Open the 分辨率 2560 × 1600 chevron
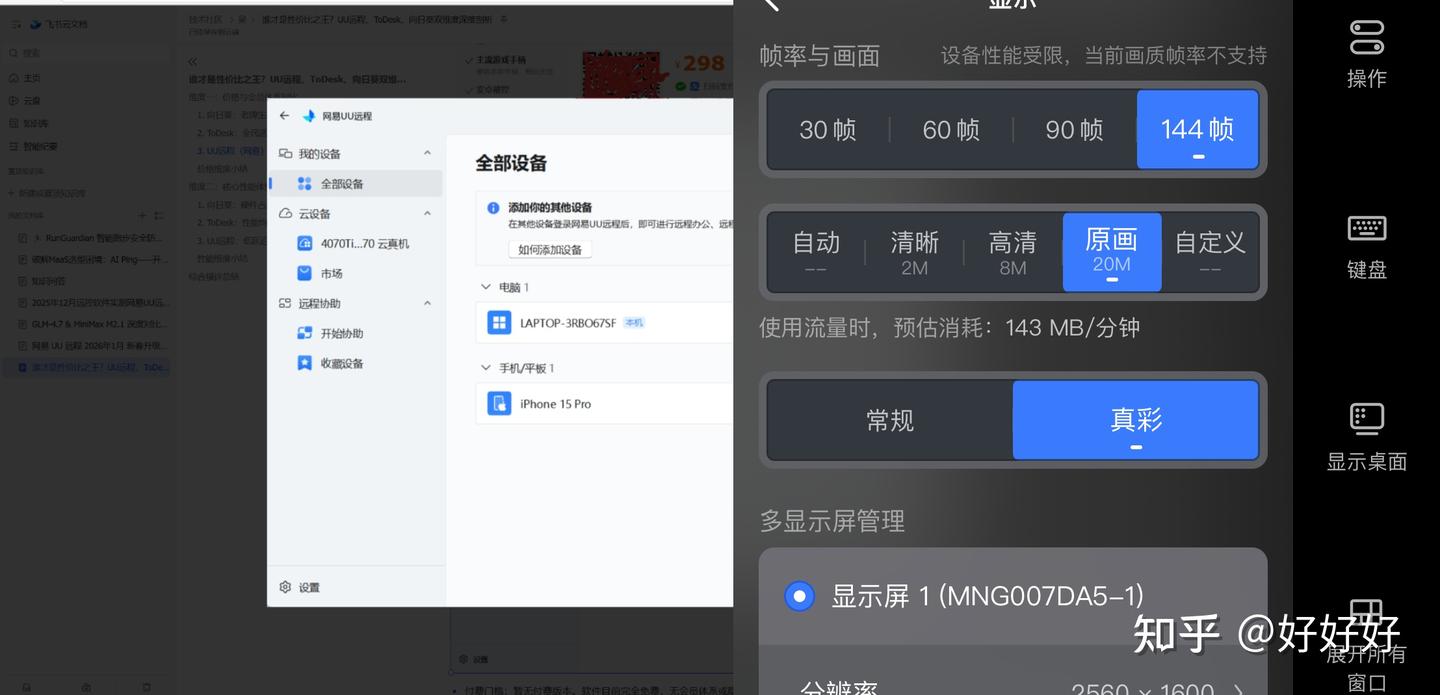Image resolution: width=1440 pixels, height=695 pixels. point(1240,689)
